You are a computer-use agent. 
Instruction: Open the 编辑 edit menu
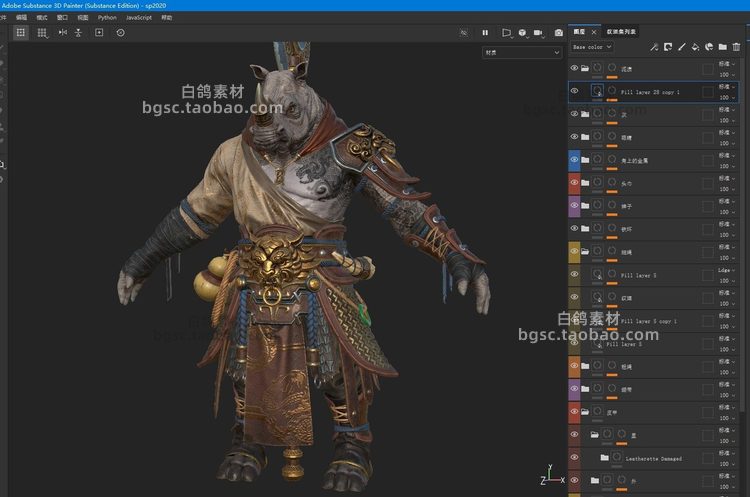click(x=22, y=17)
